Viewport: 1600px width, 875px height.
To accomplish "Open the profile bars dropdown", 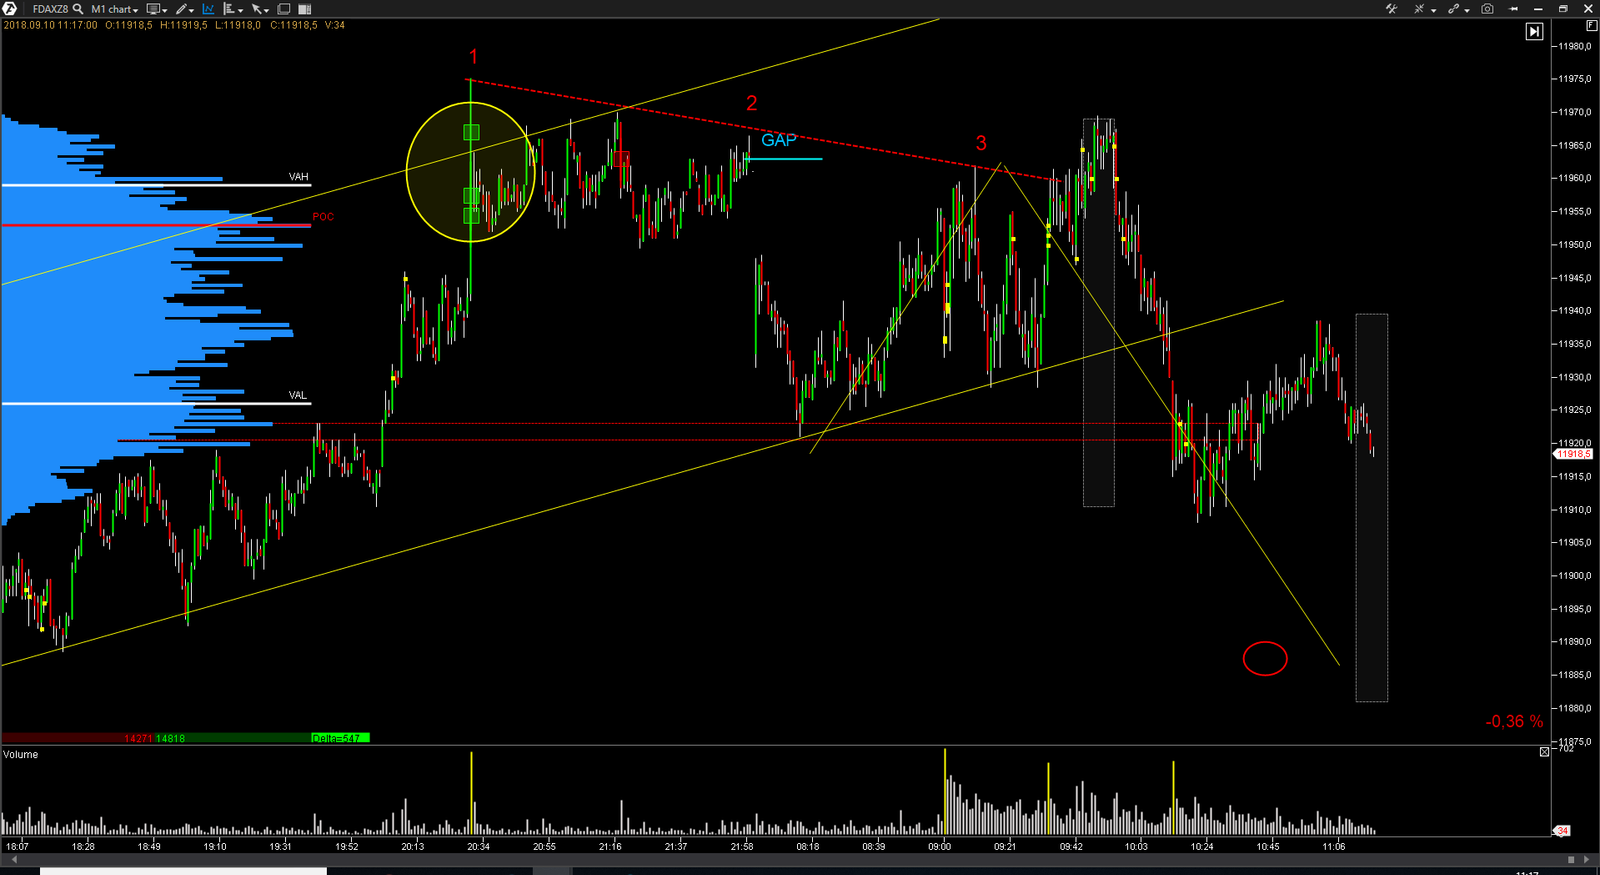I will pos(233,10).
